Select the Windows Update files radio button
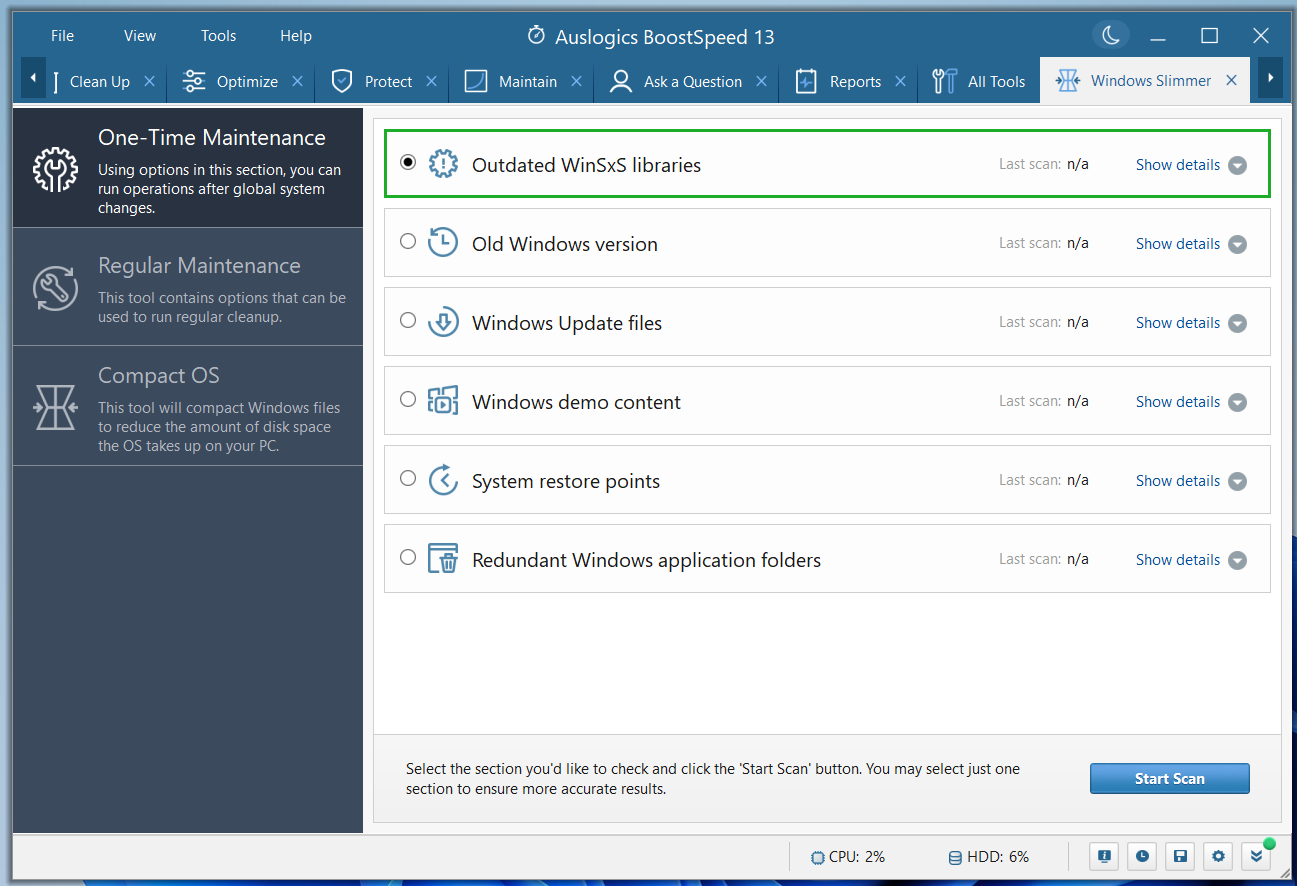The image size is (1297, 886). tap(408, 320)
